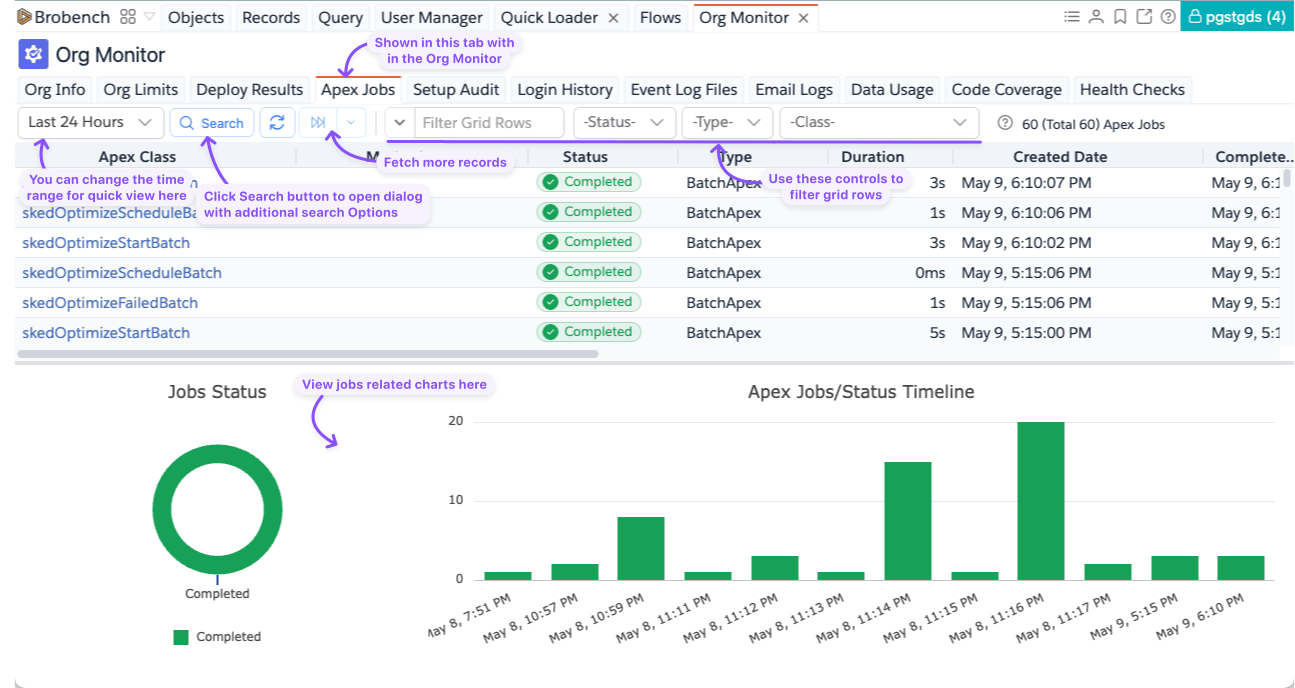This screenshot has height=688, width=1295.
Task: Focus the Filter Grid Rows input
Action: click(x=489, y=123)
